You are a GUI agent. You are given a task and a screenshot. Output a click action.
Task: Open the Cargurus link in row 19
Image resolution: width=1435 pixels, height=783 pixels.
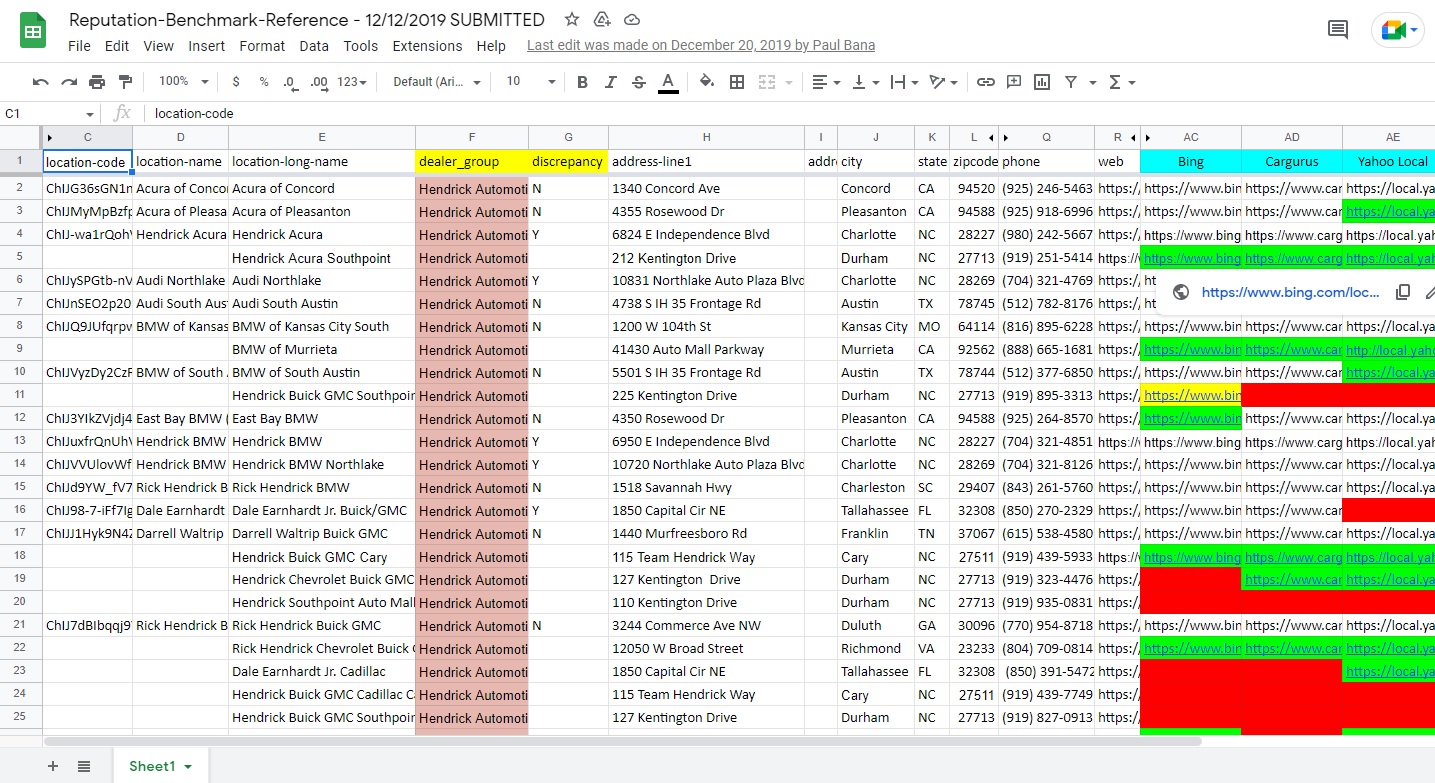pyautogui.click(x=1292, y=579)
